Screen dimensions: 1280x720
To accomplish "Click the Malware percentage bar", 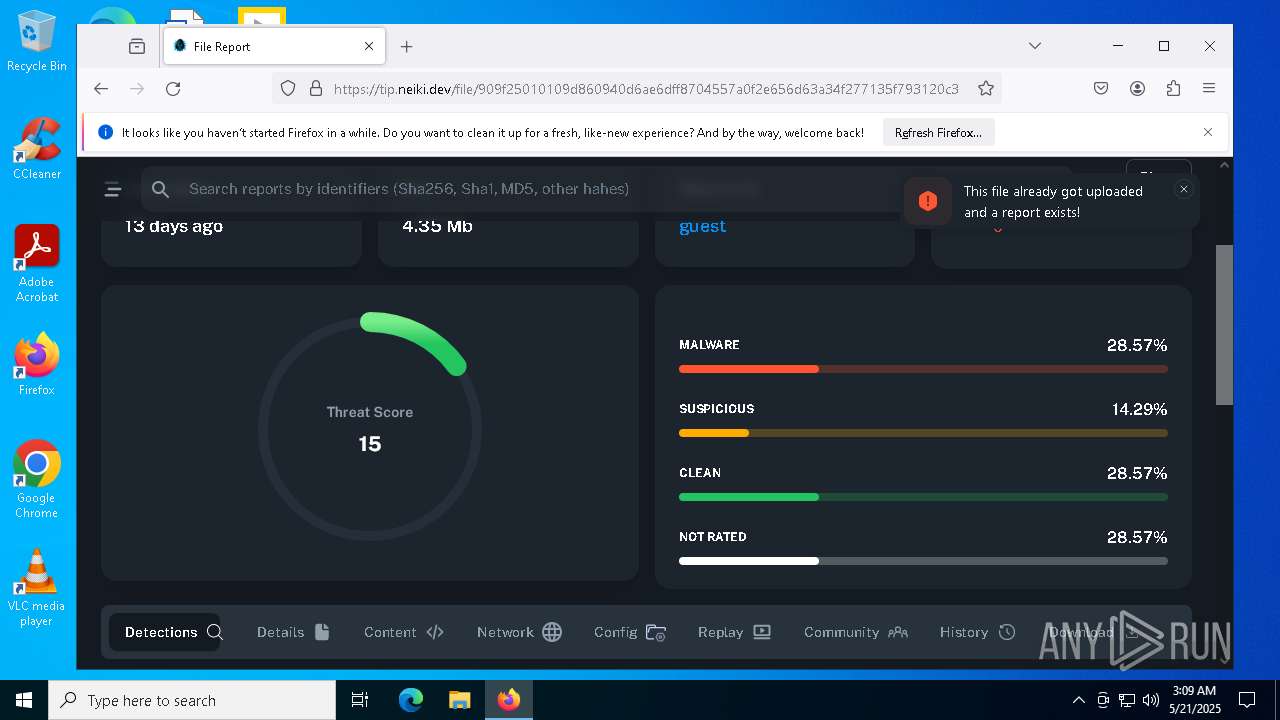I will pos(923,369).
